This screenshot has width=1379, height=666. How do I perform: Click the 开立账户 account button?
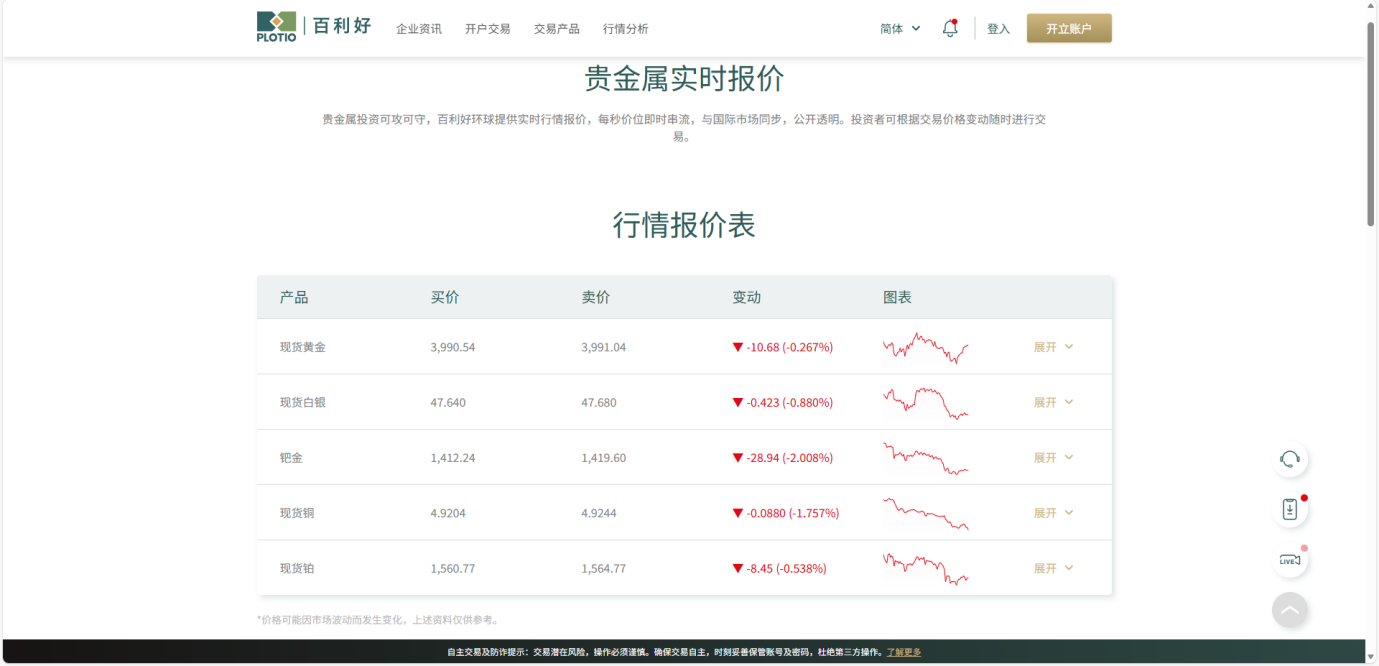click(1068, 28)
